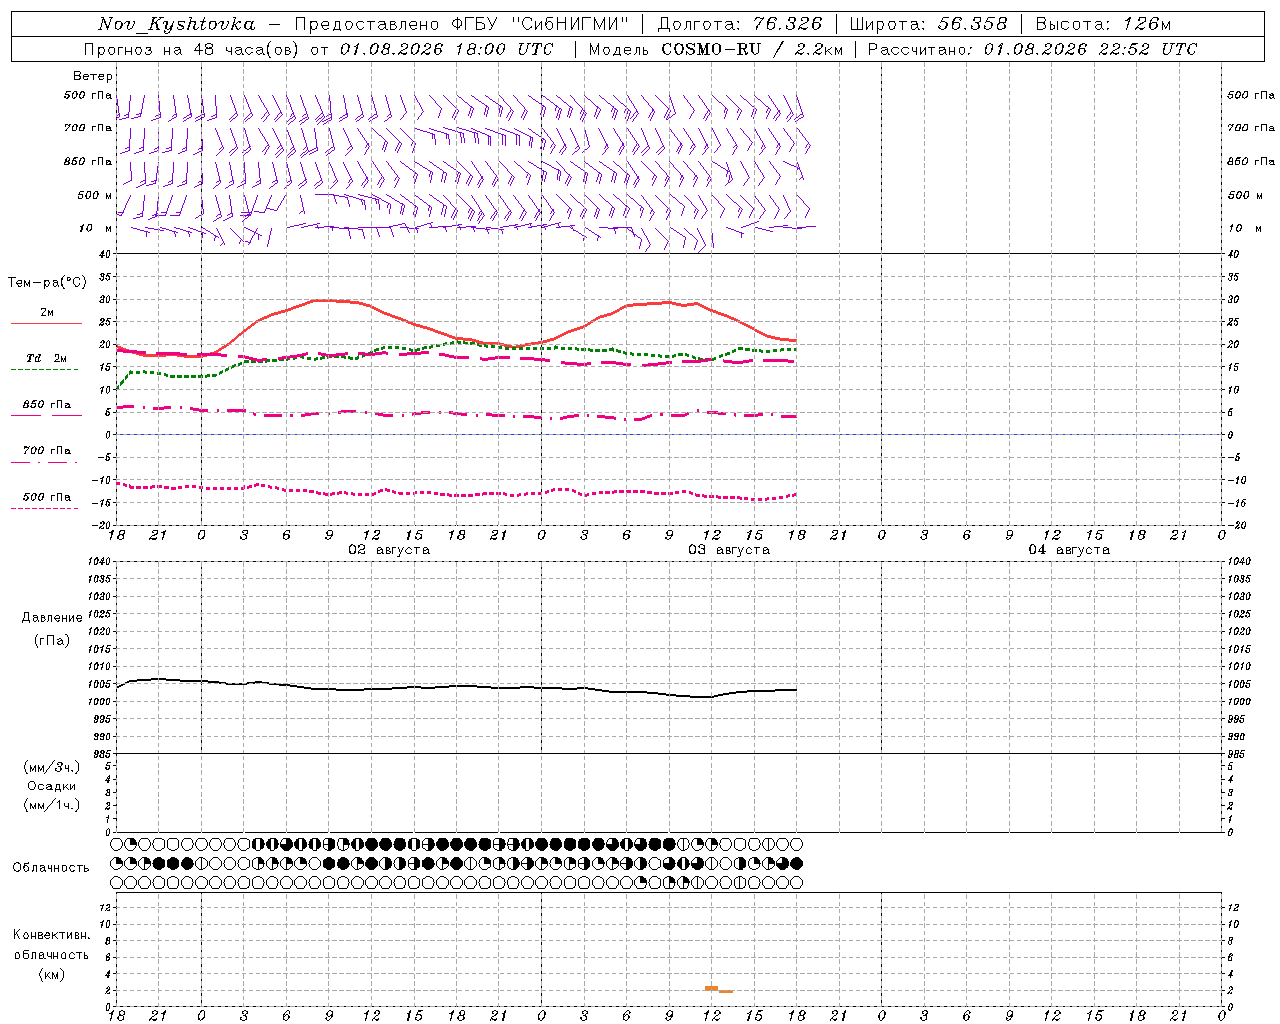Image resolution: width=1280 pixels, height=1024 pixels.
Task: Click the 04 августа date label
Action: click(x=1069, y=550)
